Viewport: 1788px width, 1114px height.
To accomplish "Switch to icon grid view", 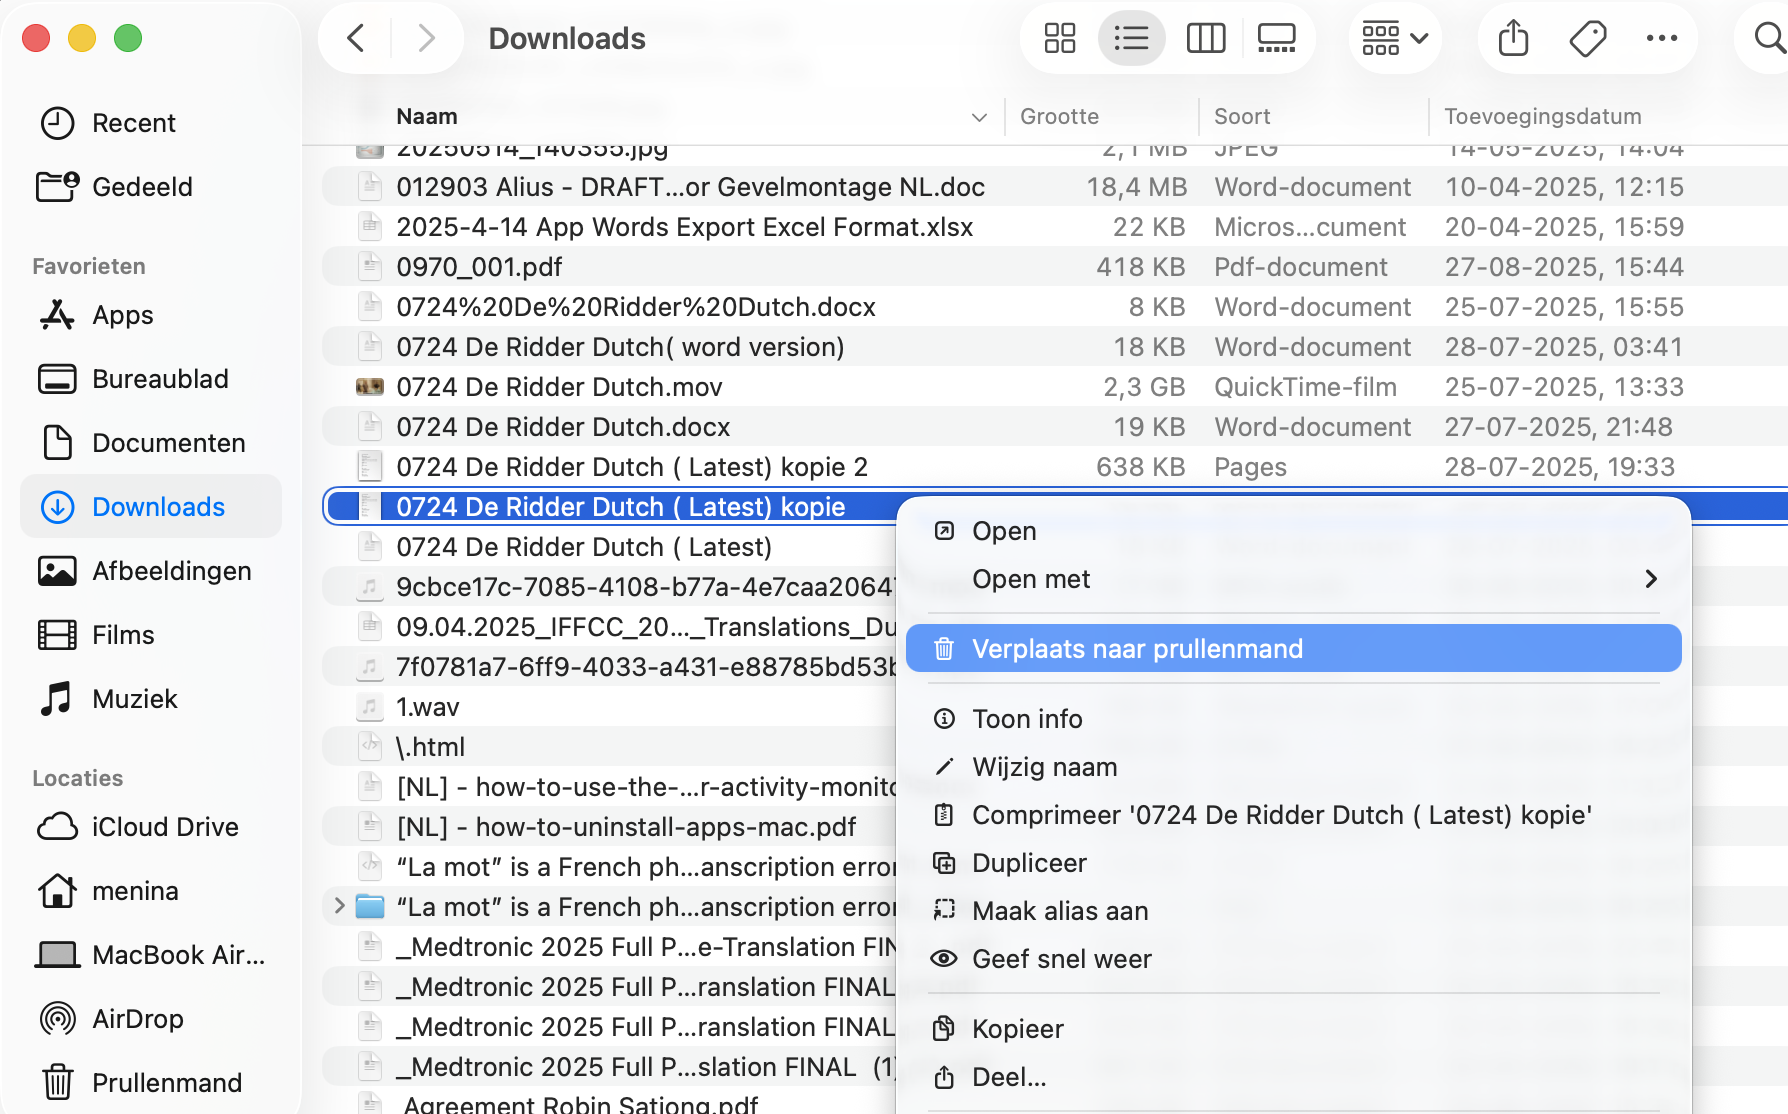I will coord(1058,38).
